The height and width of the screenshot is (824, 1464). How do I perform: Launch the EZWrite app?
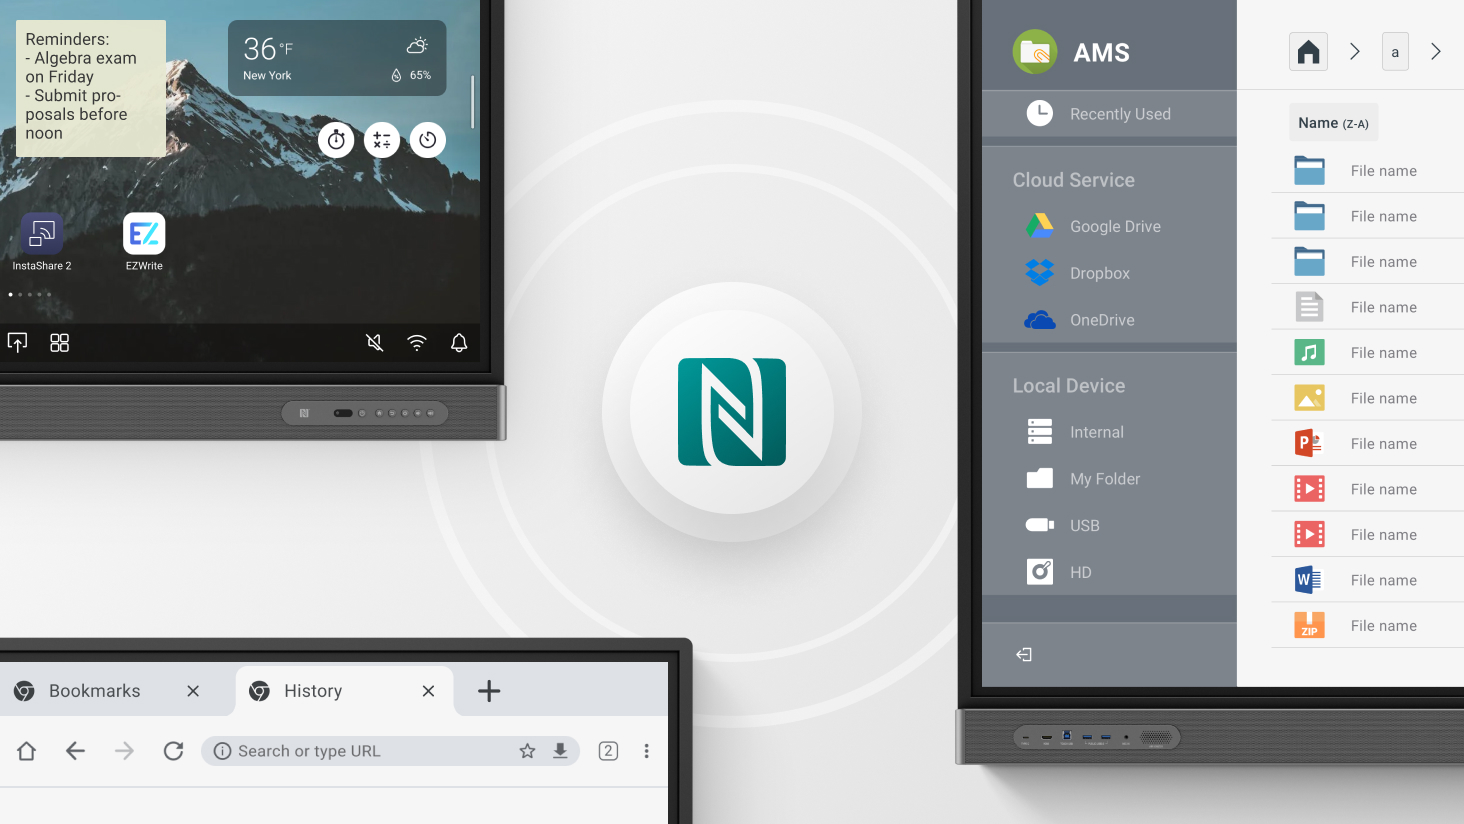pos(144,234)
